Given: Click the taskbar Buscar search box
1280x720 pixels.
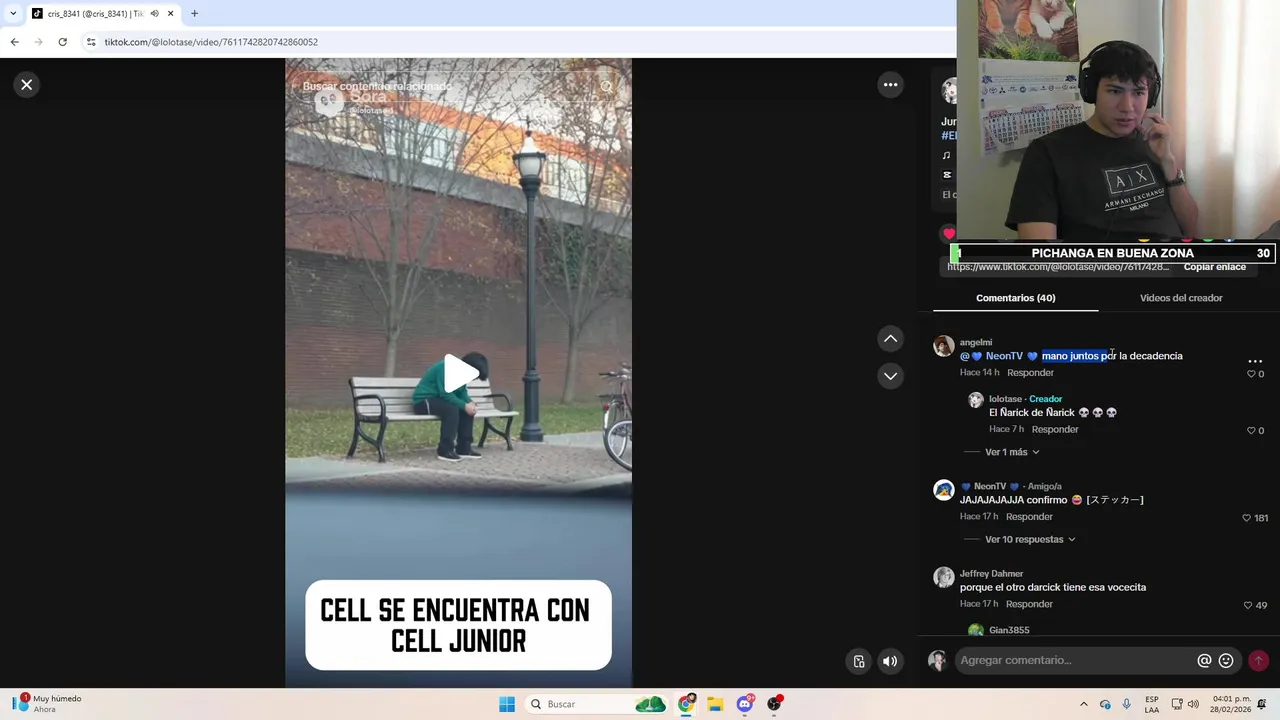Looking at the screenshot, I should (x=594, y=704).
